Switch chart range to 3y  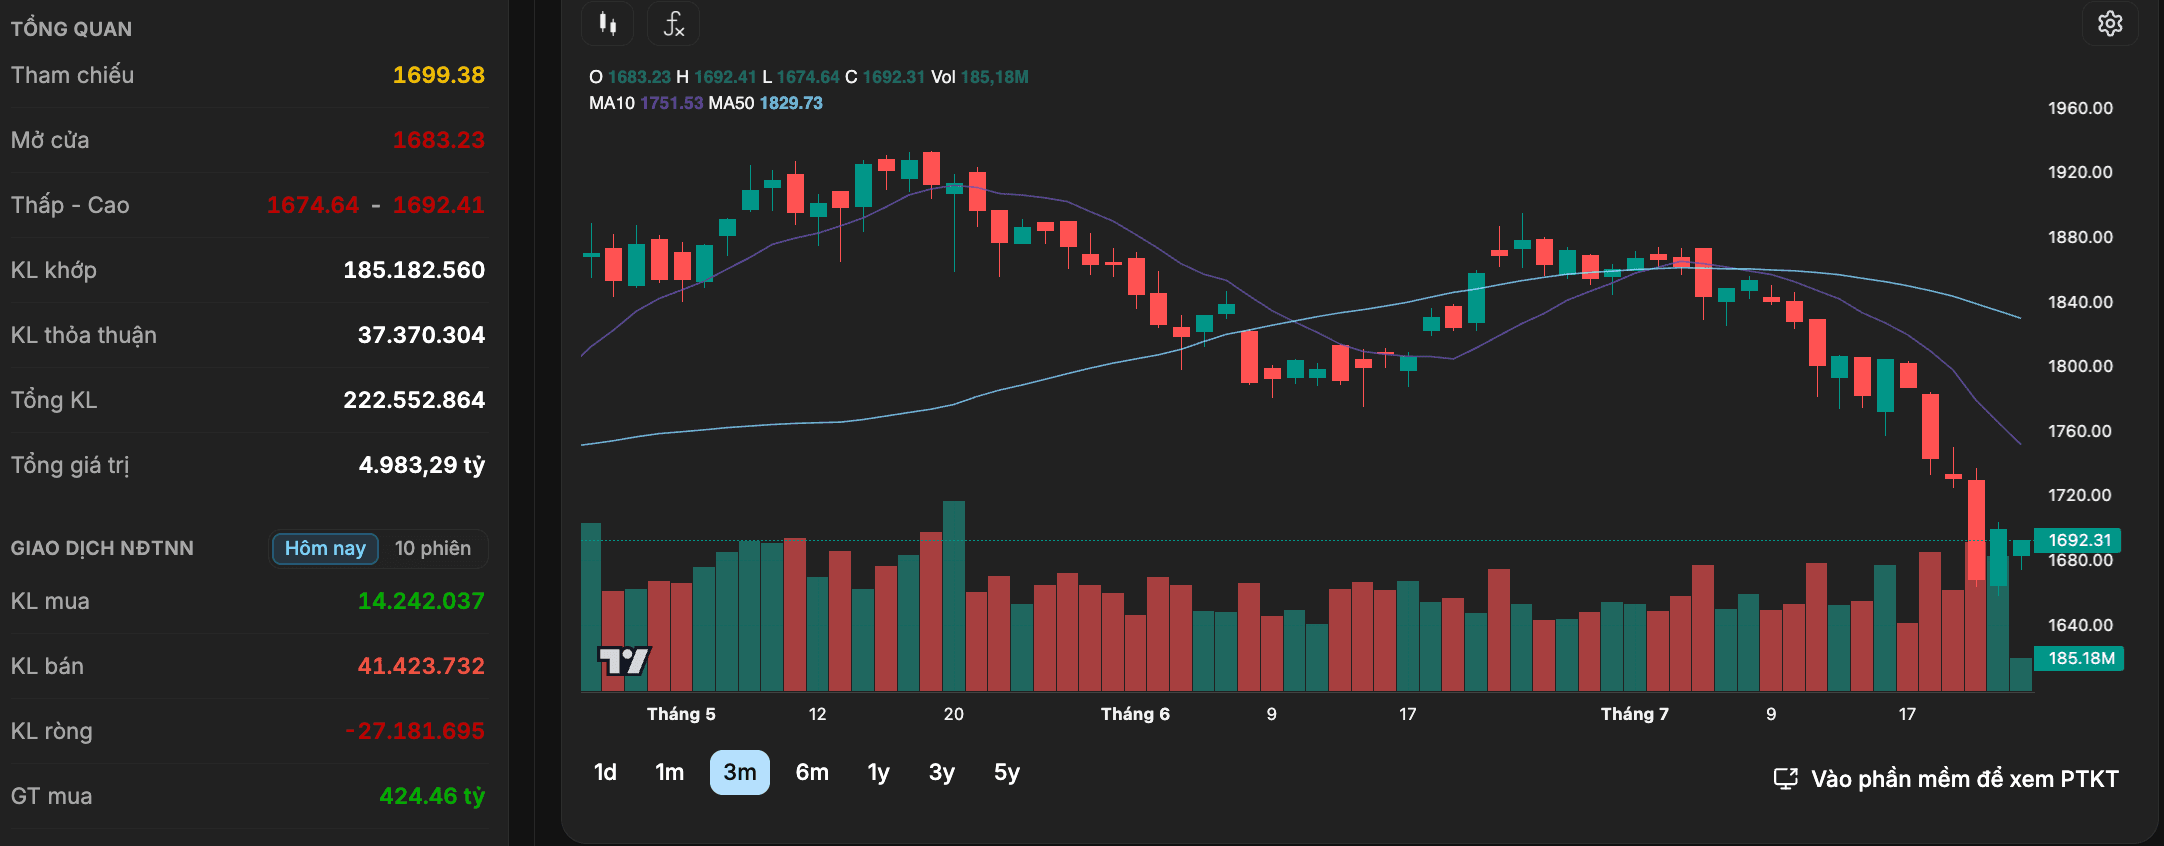pos(942,772)
